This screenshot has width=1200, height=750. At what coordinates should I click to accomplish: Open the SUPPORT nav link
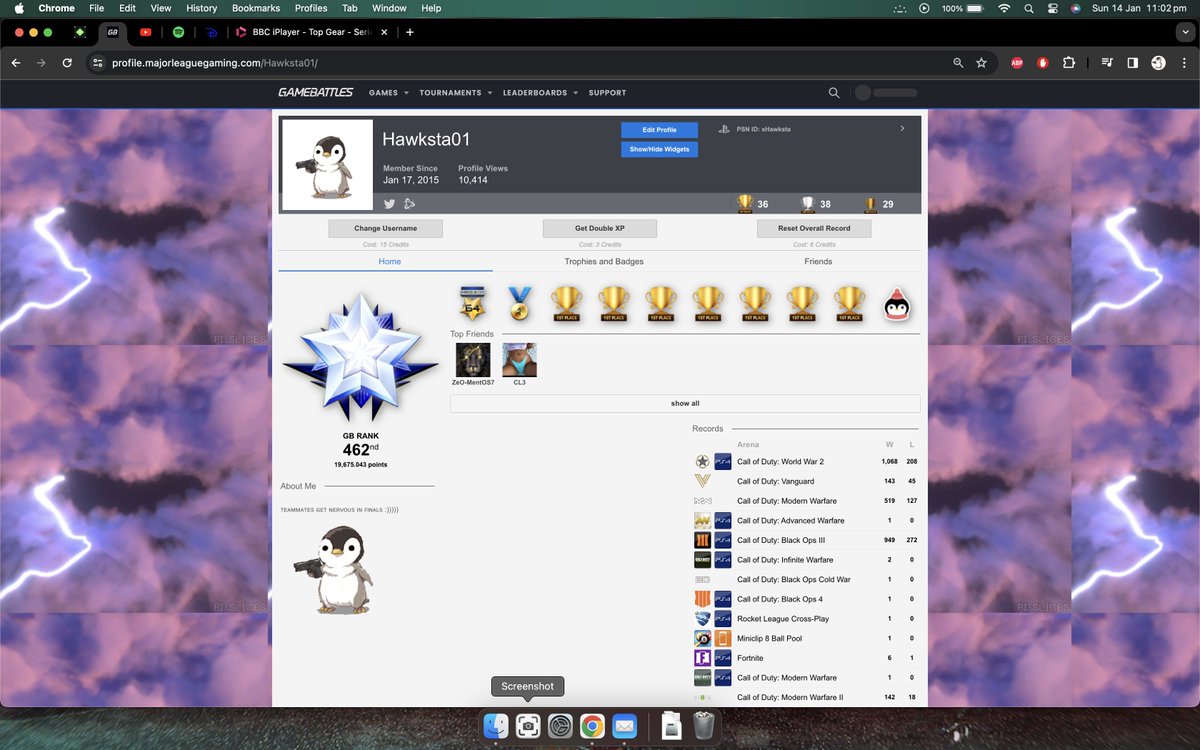(x=607, y=93)
